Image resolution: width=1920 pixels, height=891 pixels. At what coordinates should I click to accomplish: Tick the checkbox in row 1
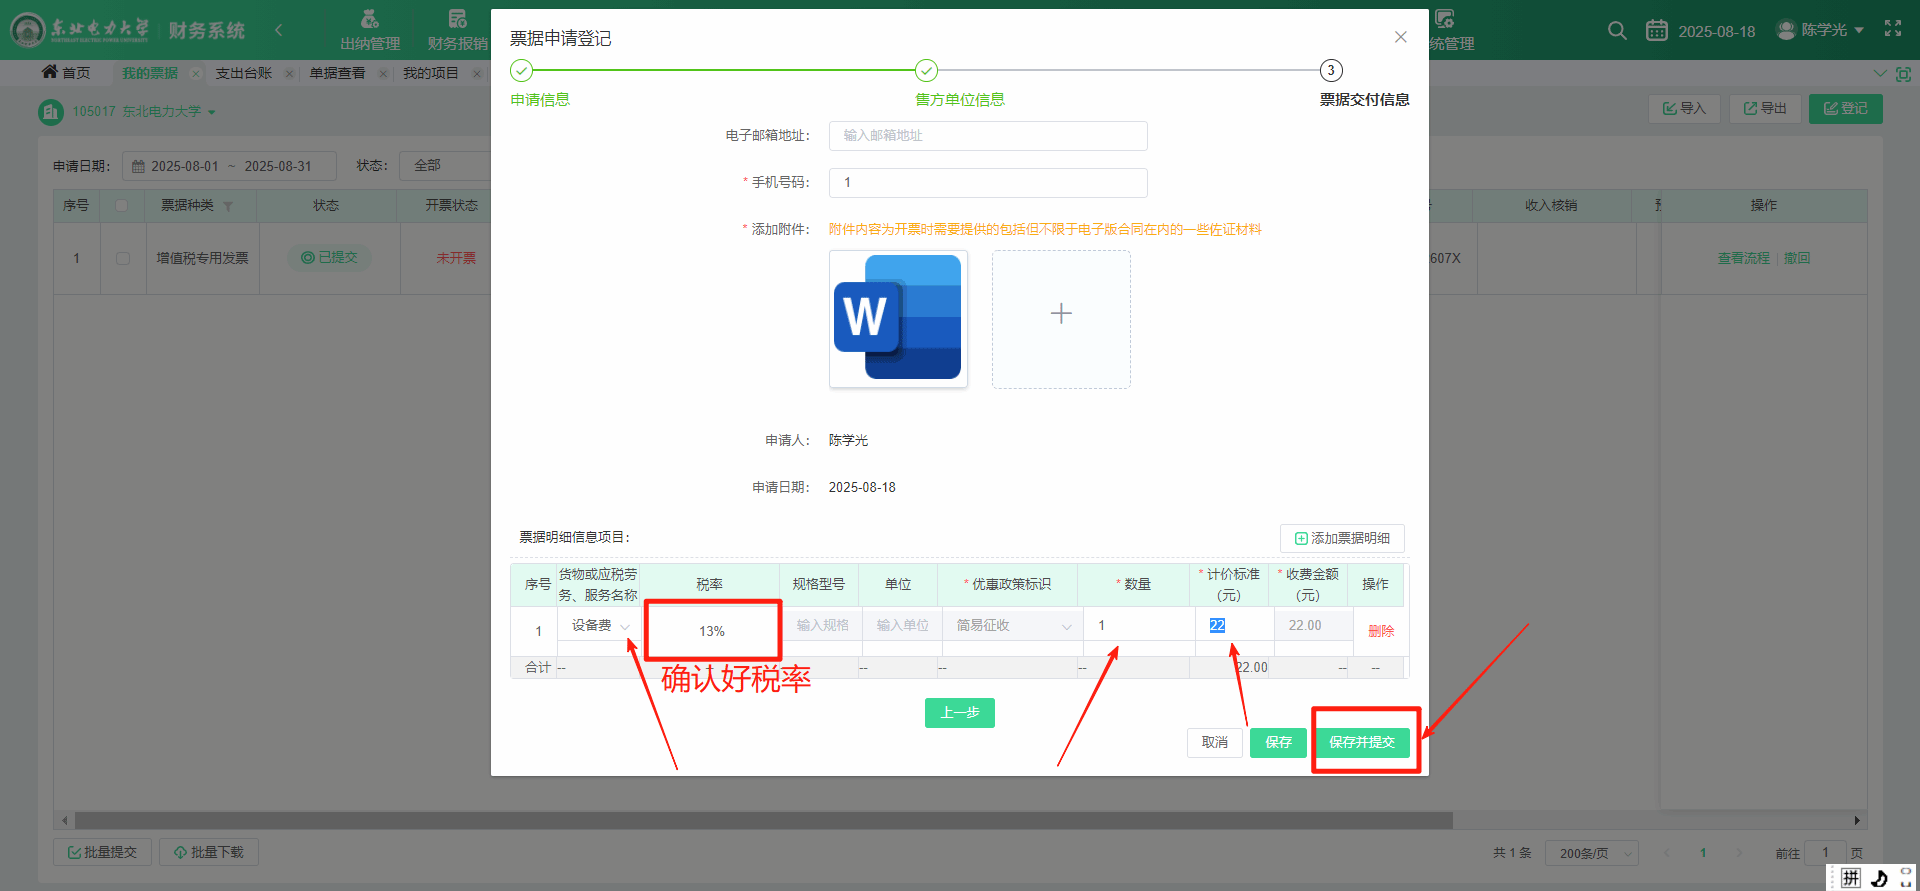[x=123, y=258]
